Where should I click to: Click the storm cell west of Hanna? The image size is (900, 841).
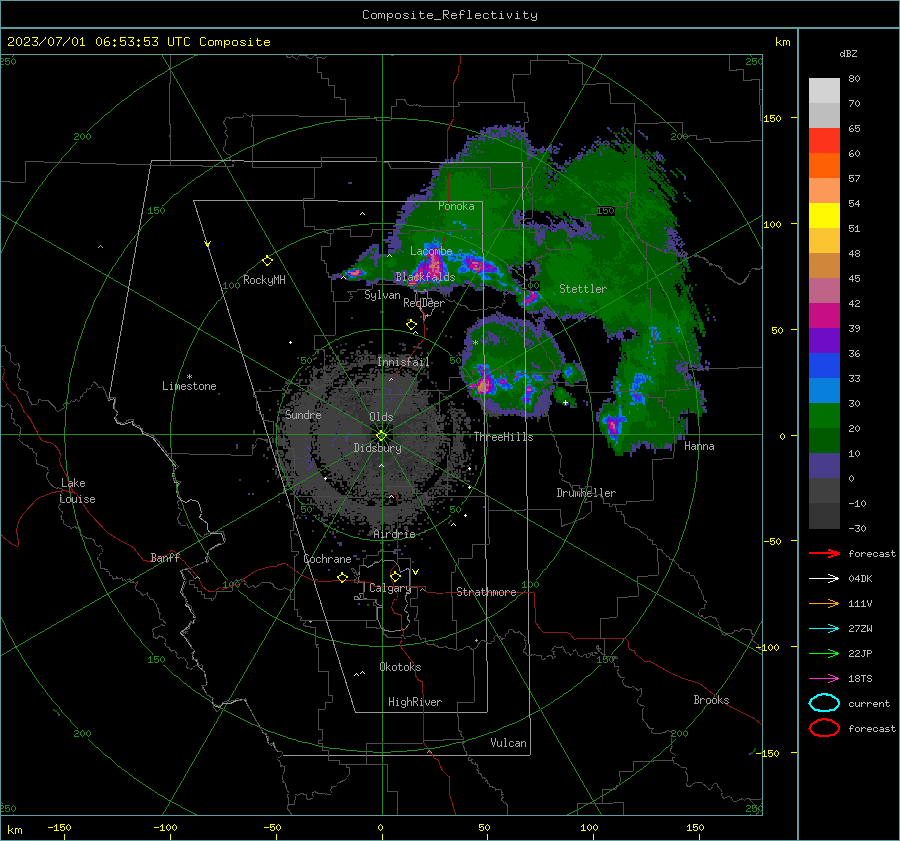click(x=613, y=425)
